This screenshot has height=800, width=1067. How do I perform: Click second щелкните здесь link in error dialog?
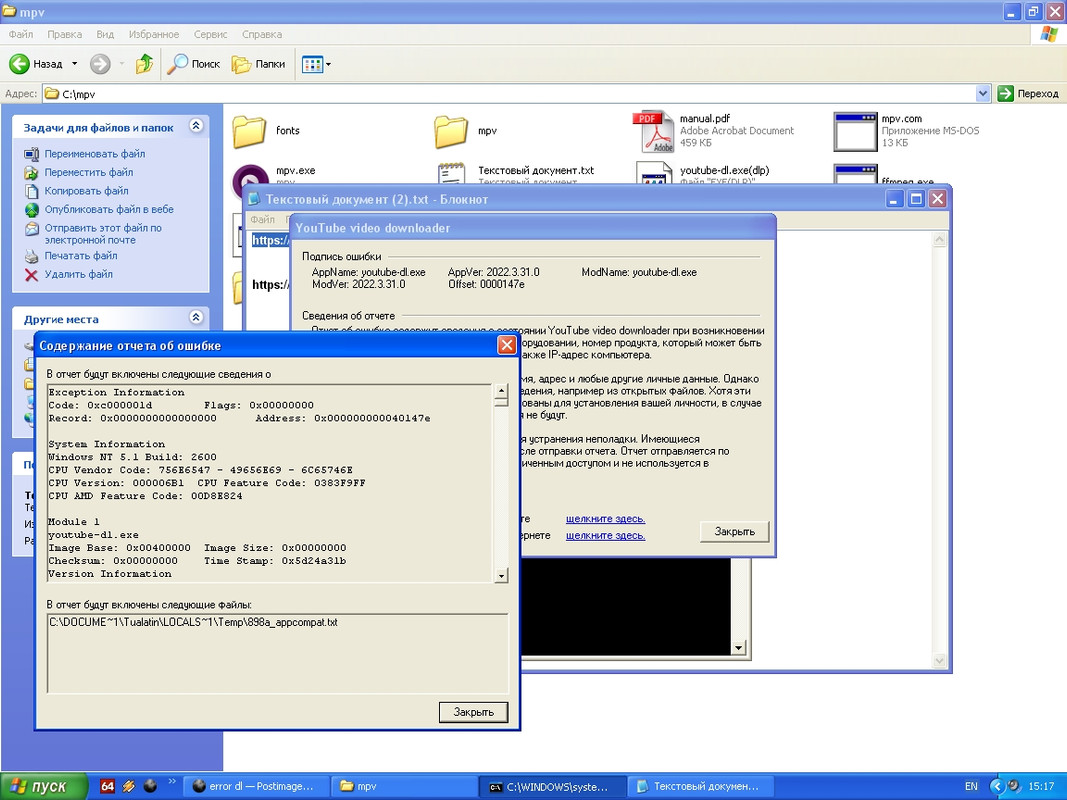[x=605, y=535]
